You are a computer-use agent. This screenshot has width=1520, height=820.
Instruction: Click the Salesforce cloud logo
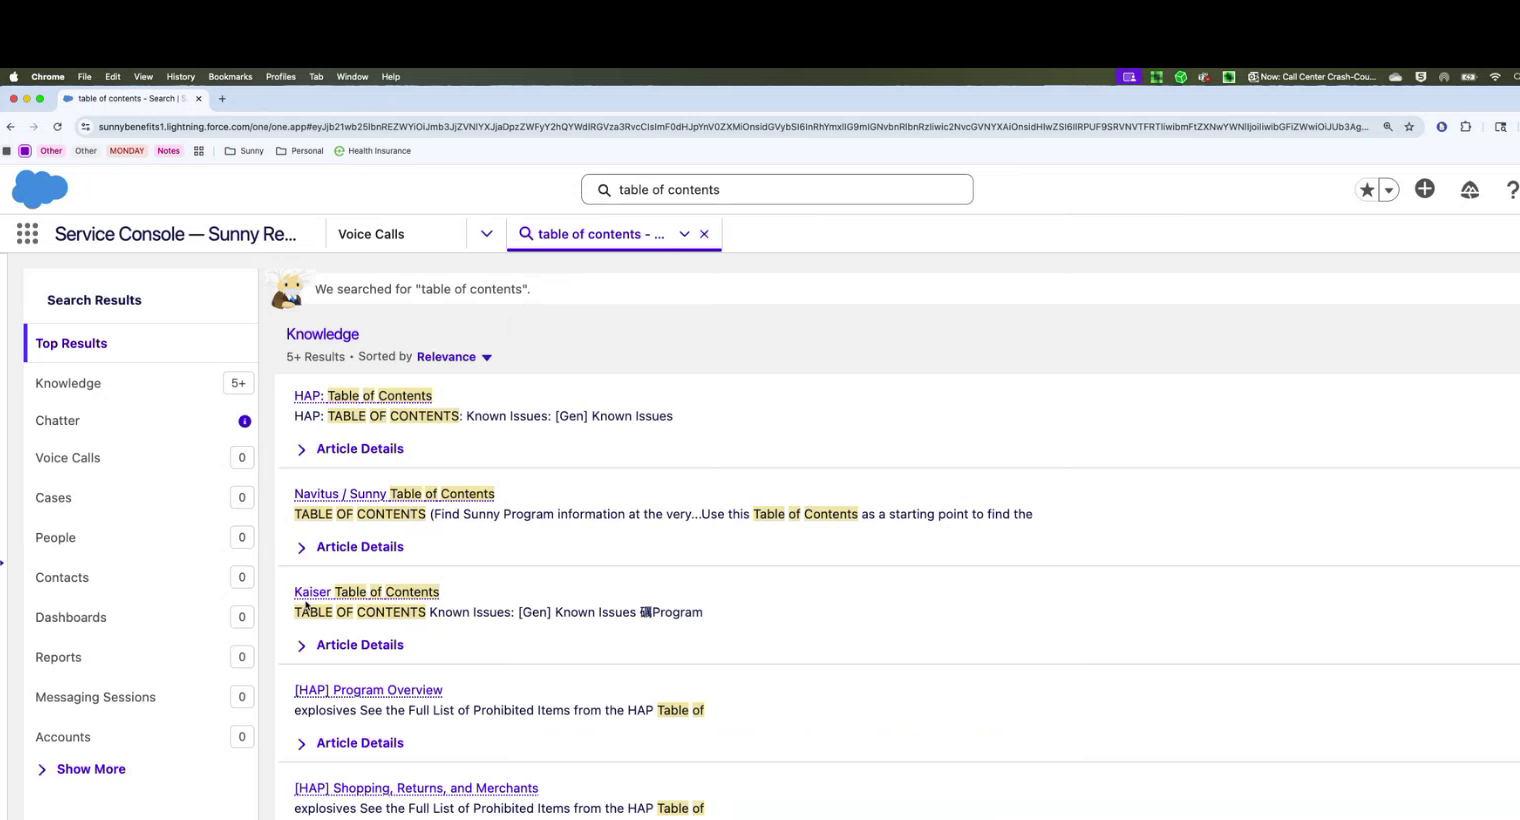coord(40,189)
